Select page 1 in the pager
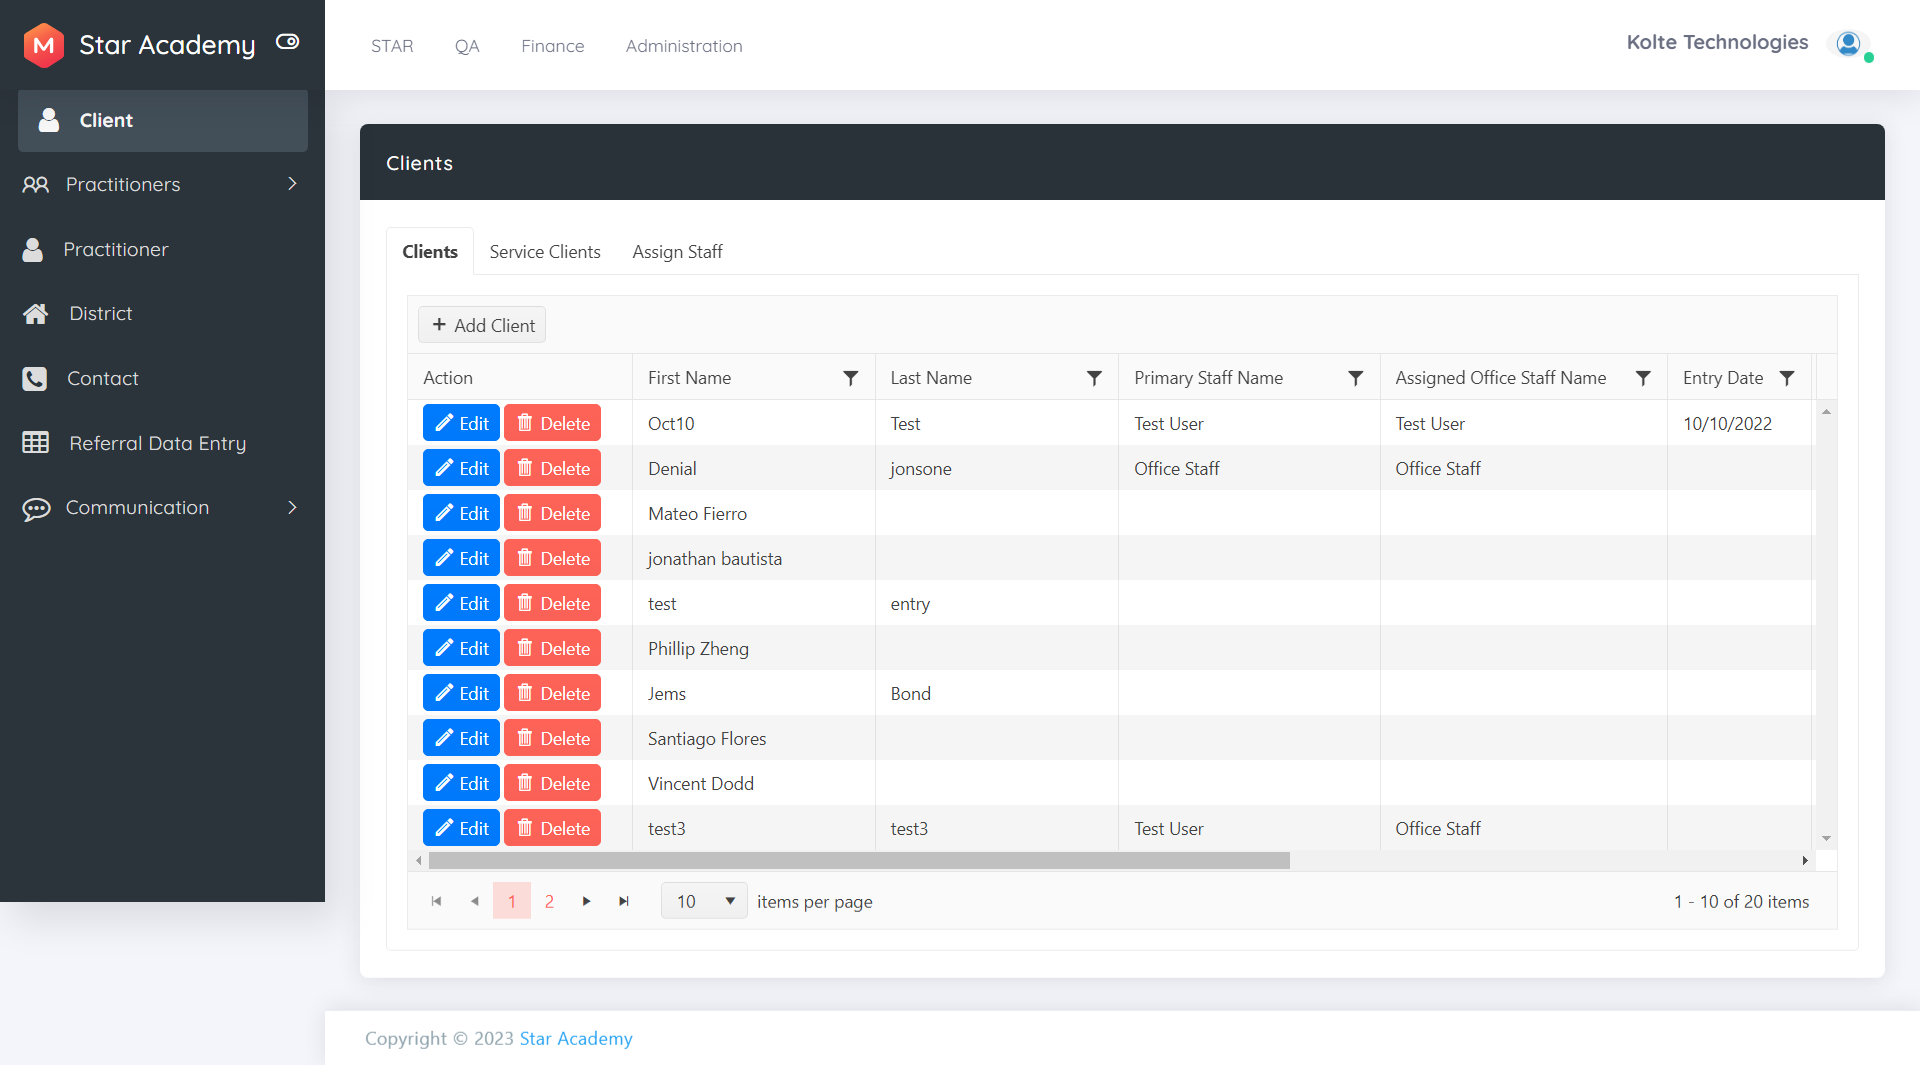This screenshot has height=1066, width=1920. pyautogui.click(x=512, y=902)
